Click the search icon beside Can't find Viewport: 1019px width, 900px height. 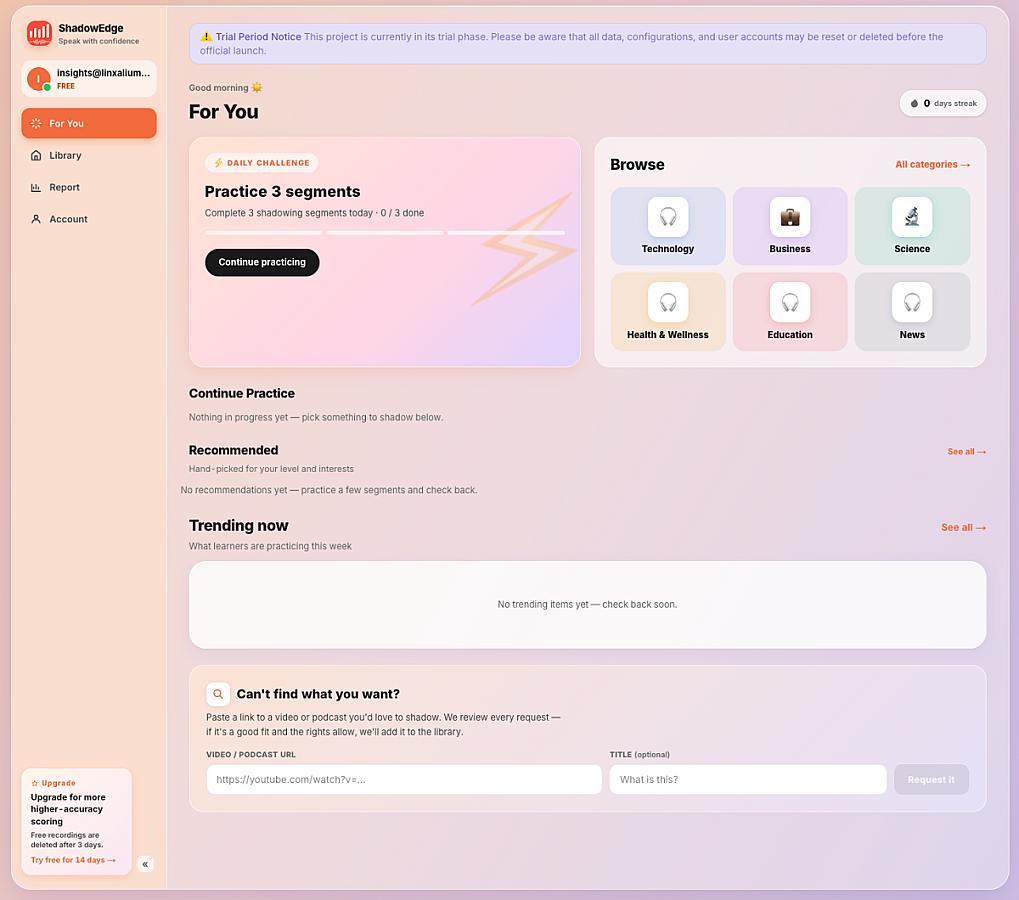tap(218, 694)
